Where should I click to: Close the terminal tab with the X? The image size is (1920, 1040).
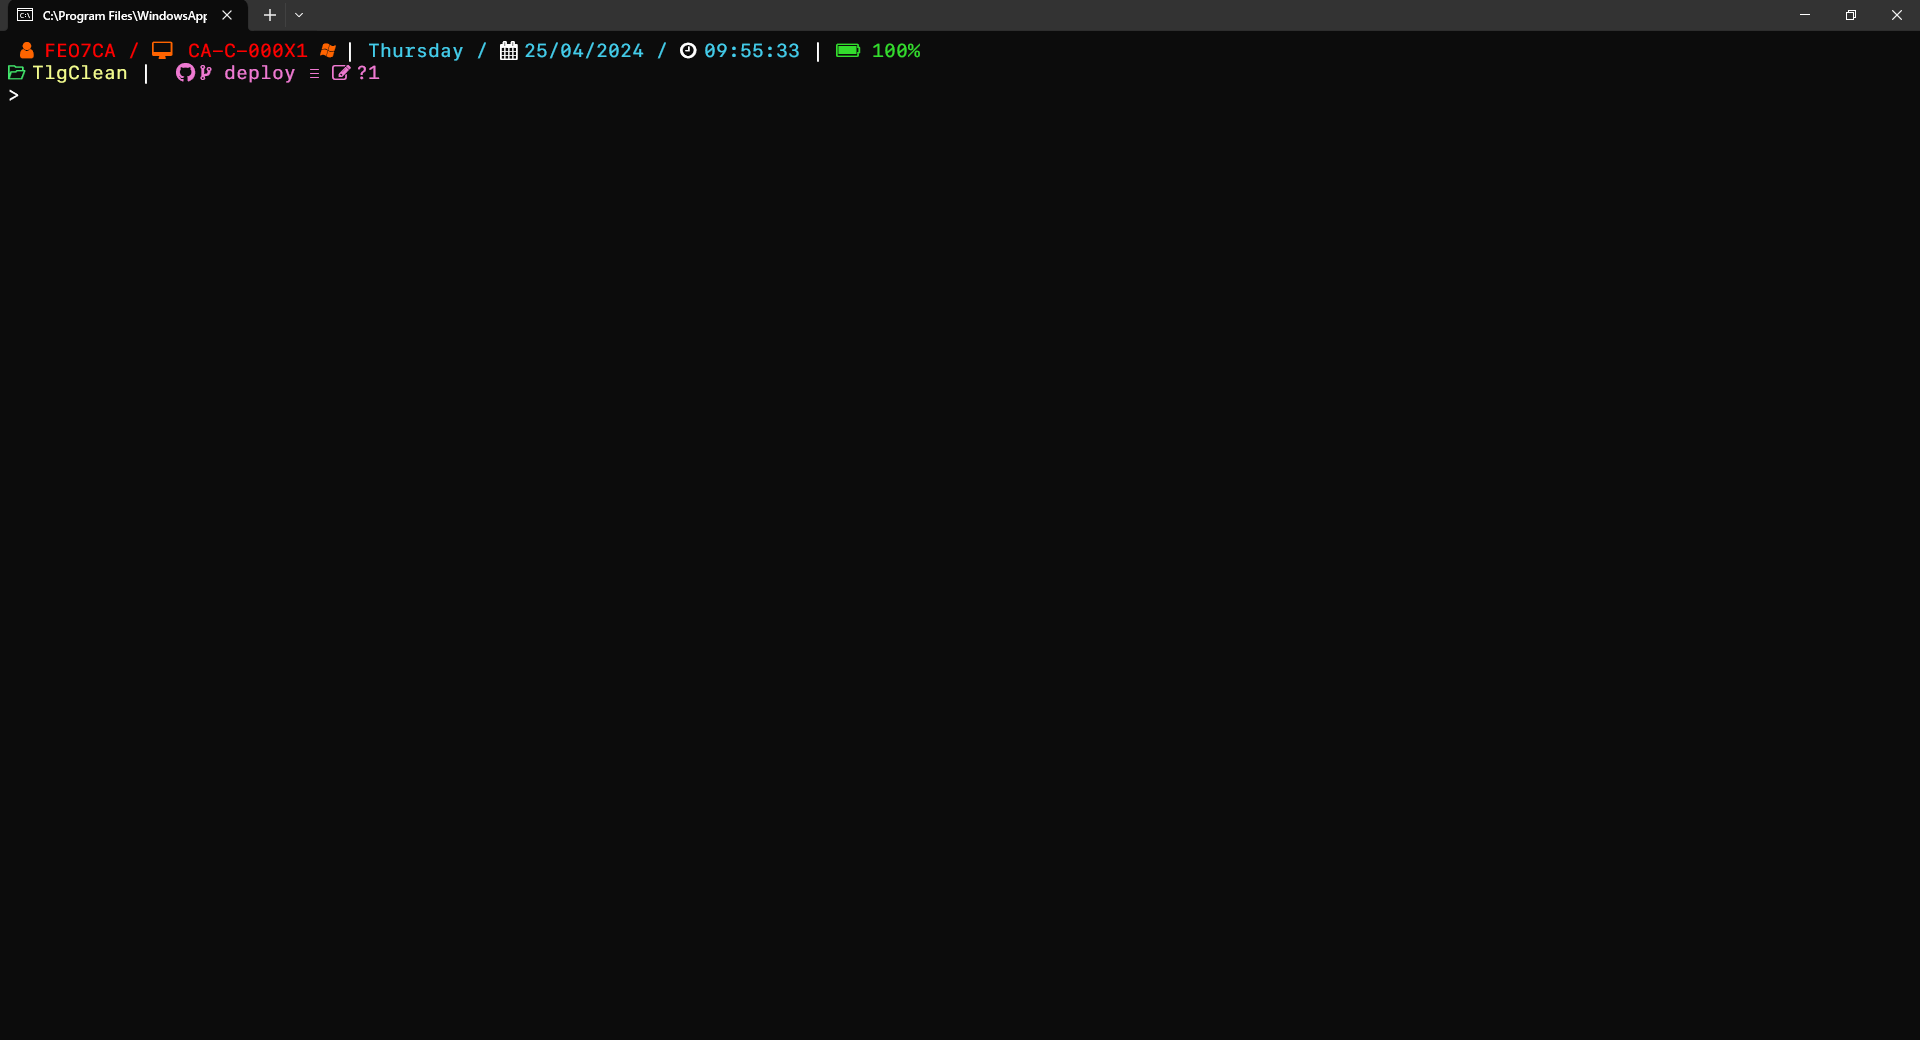point(227,15)
